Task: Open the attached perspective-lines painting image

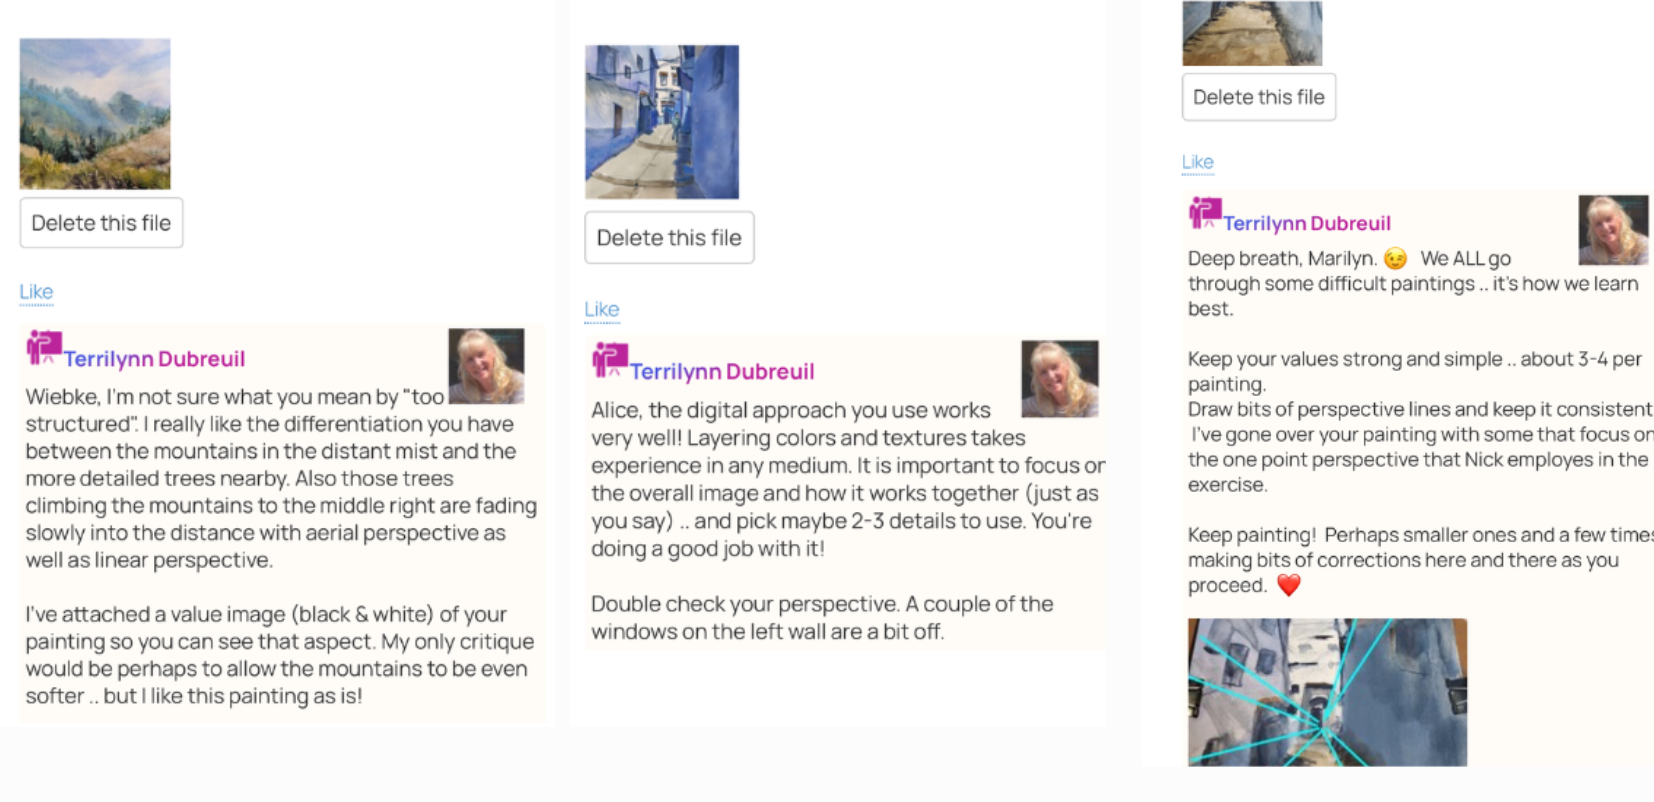Action: pyautogui.click(x=1327, y=692)
